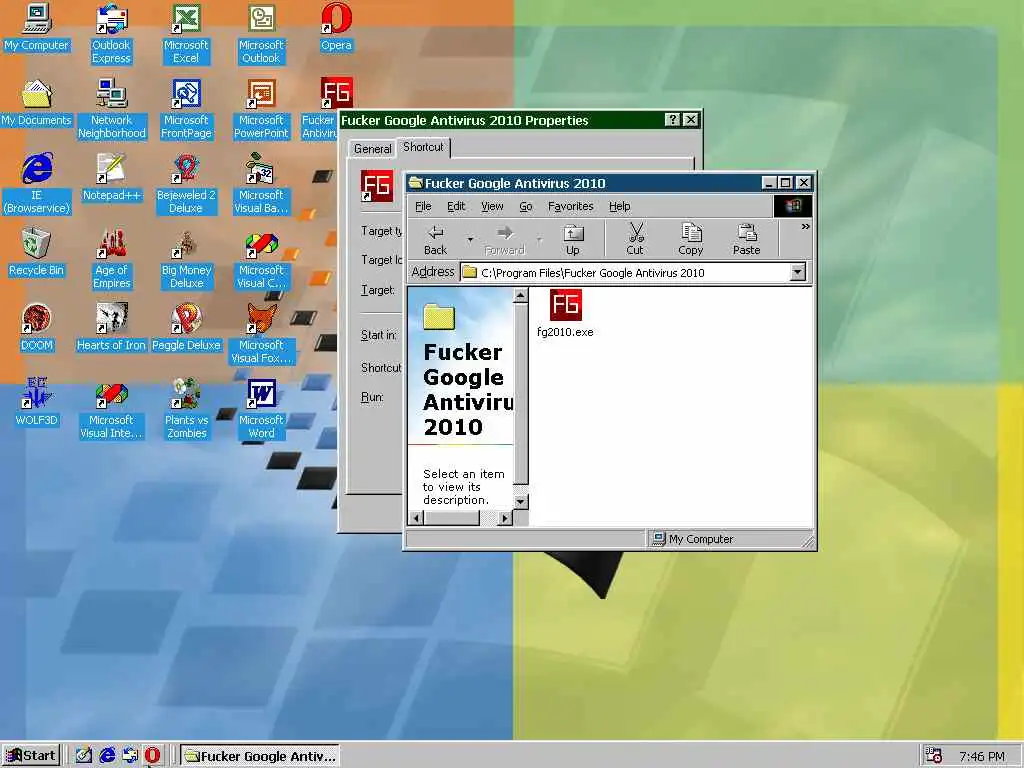This screenshot has height=768, width=1024.
Task: Launch Internet Explorer from quick launch
Action: coord(107,756)
